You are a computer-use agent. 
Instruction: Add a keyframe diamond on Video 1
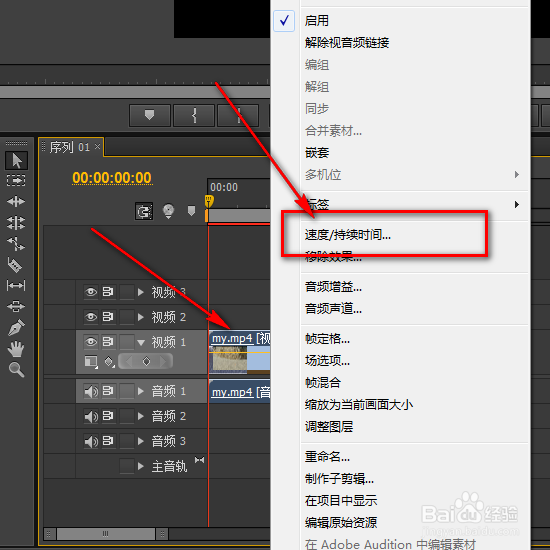[147, 361]
